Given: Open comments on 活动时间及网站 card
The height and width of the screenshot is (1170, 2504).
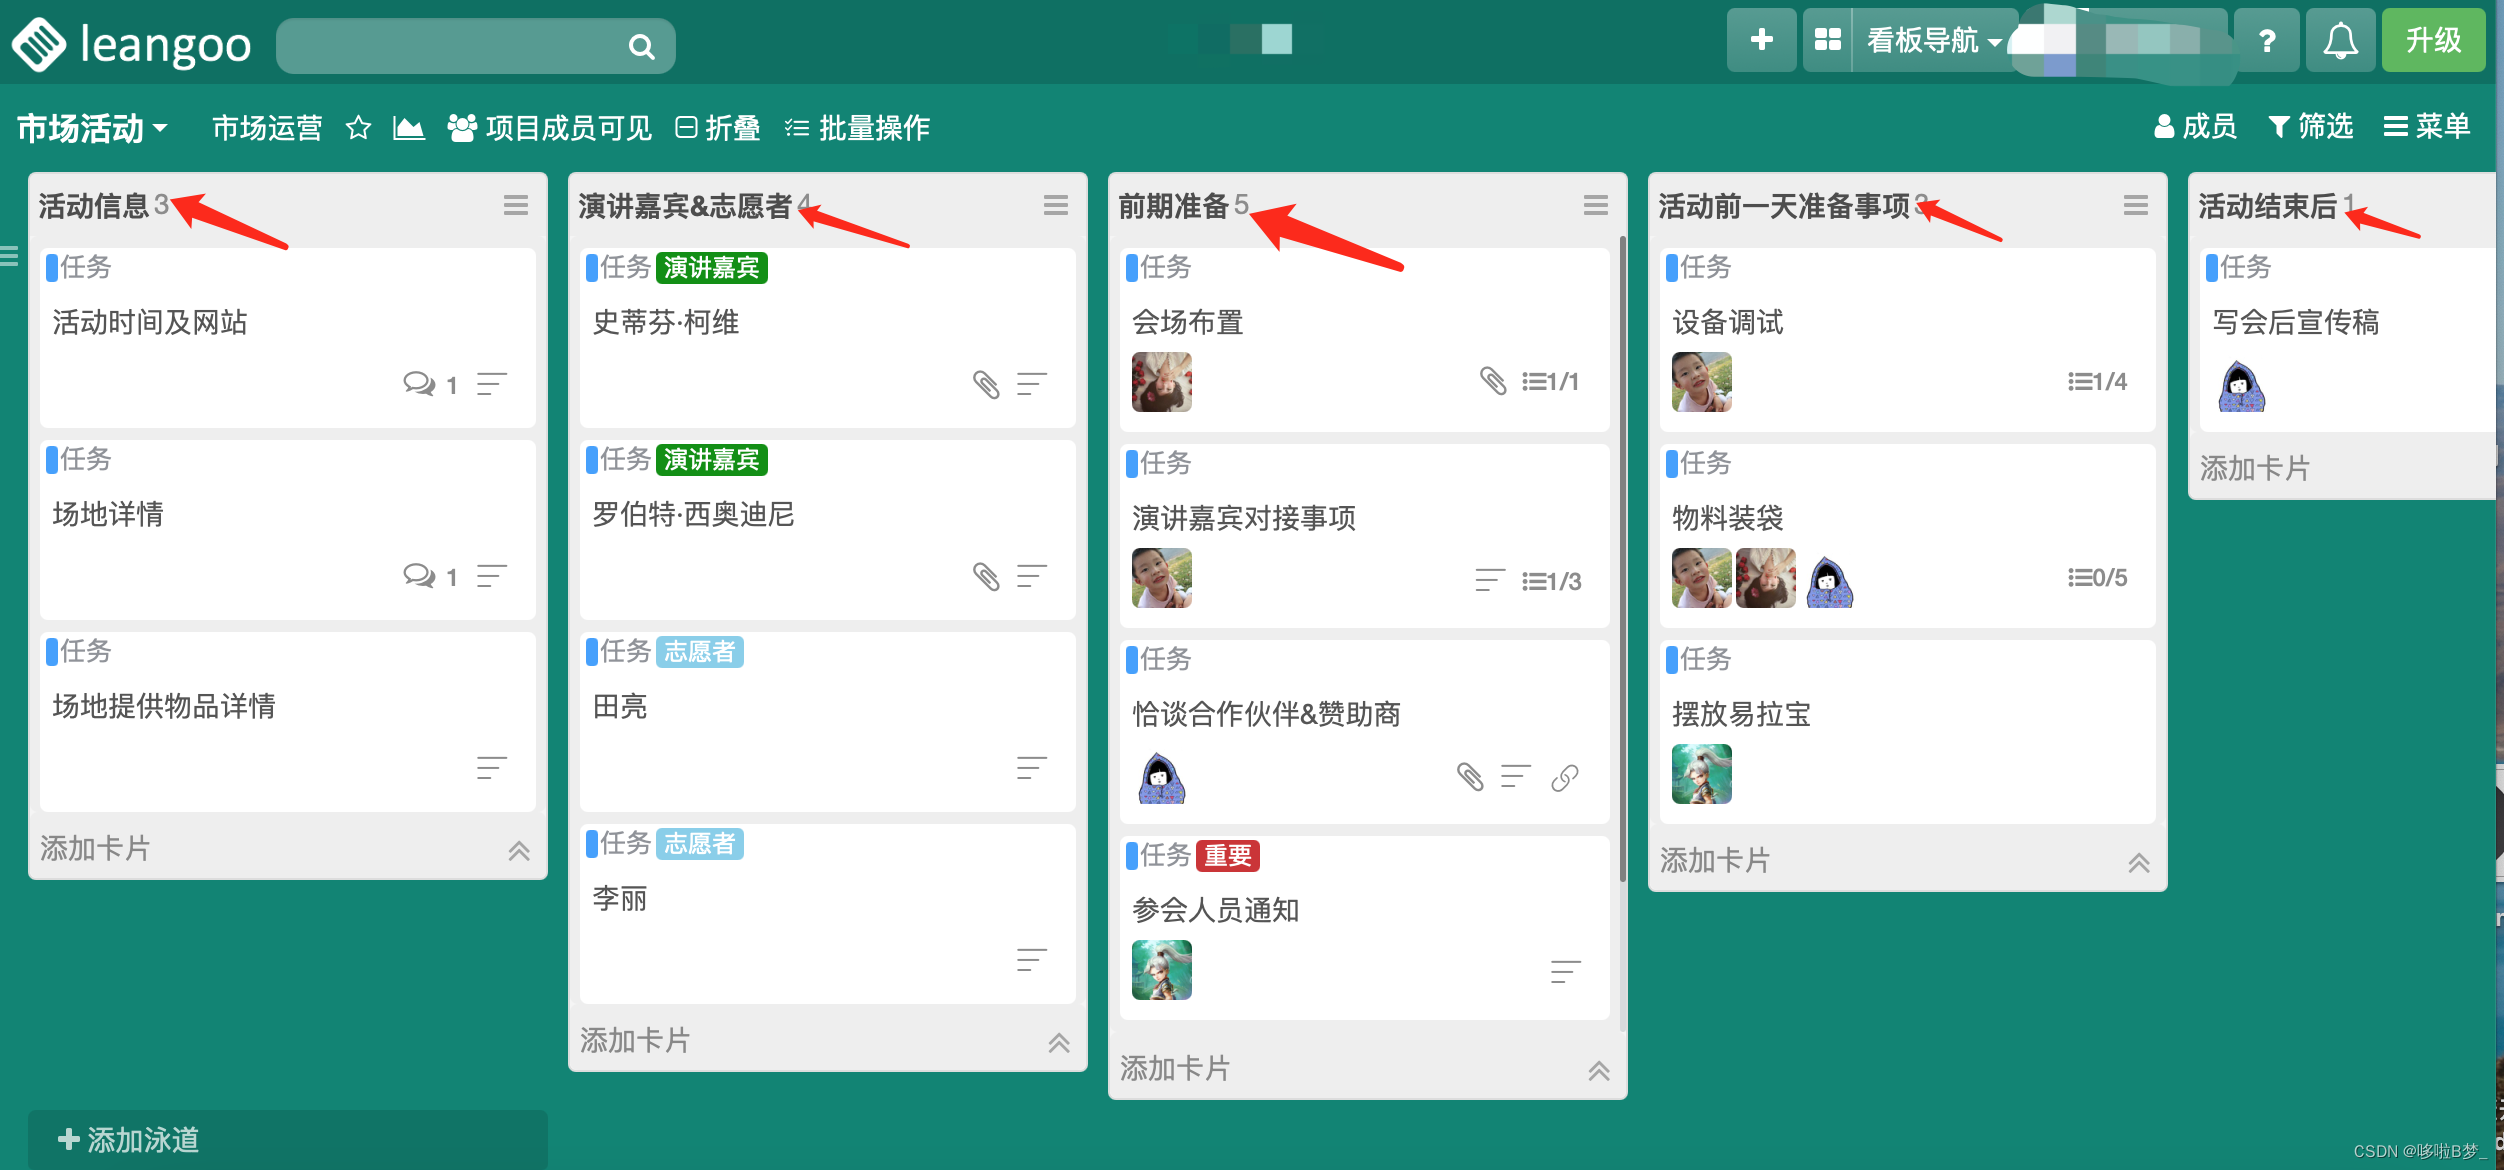Looking at the screenshot, I should 430,384.
